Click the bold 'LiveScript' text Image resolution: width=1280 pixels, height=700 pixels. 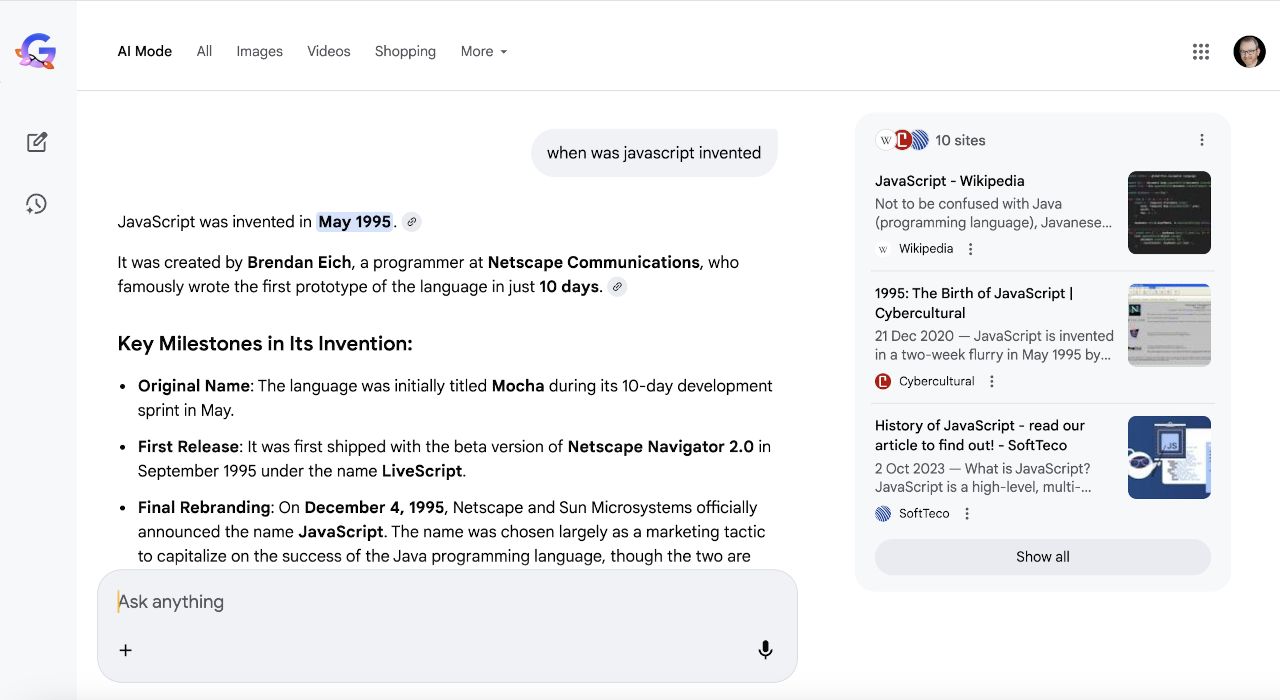coord(422,471)
